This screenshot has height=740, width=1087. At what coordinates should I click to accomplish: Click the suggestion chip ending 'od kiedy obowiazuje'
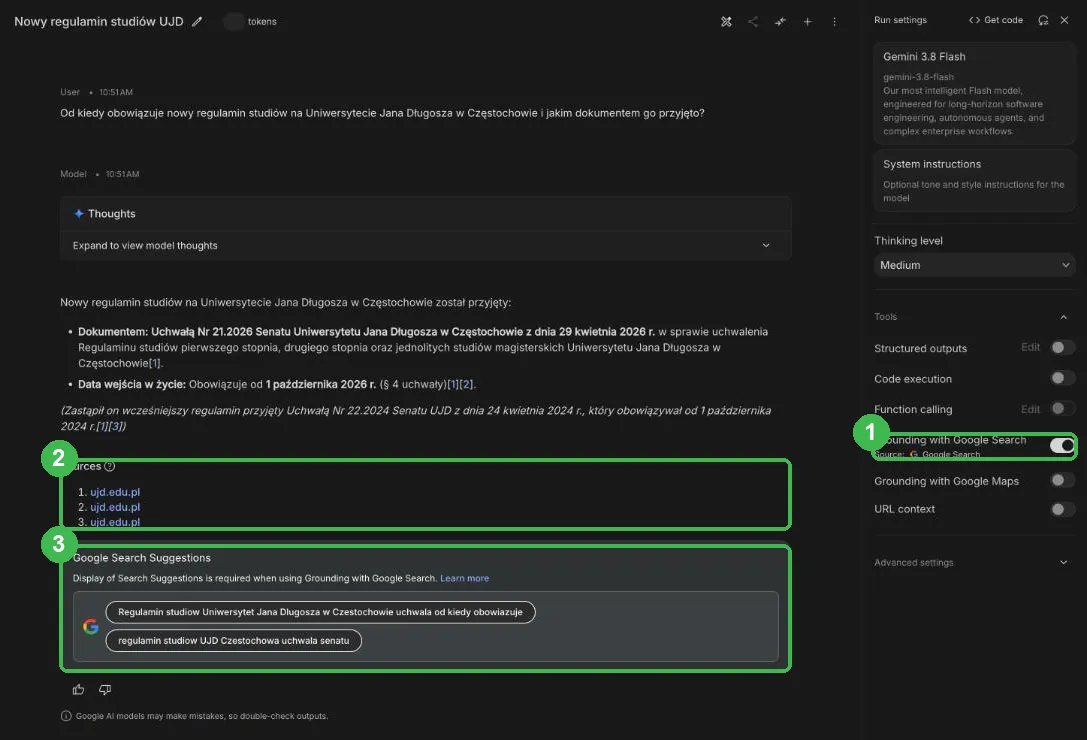(x=320, y=612)
